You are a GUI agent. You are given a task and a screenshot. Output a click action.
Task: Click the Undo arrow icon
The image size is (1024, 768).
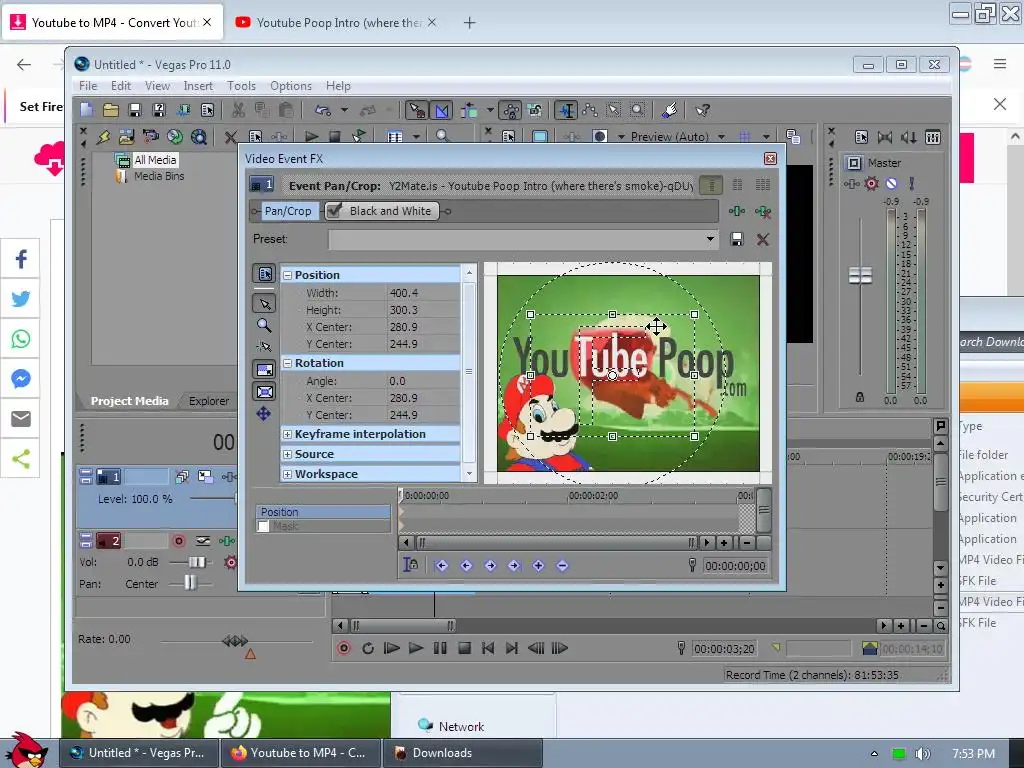323,110
